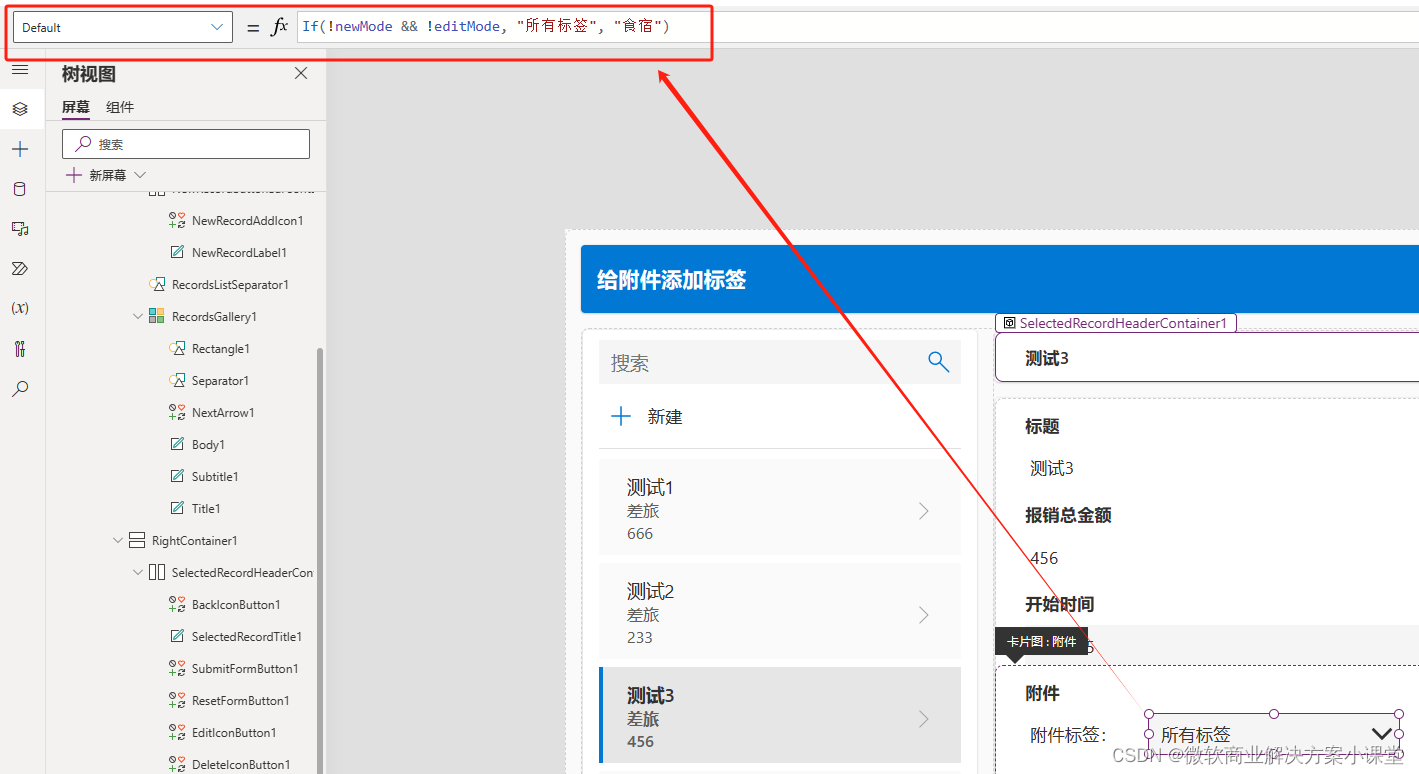The height and width of the screenshot is (774, 1419).
Task: Switch to the 组件 tab
Action: 120,107
